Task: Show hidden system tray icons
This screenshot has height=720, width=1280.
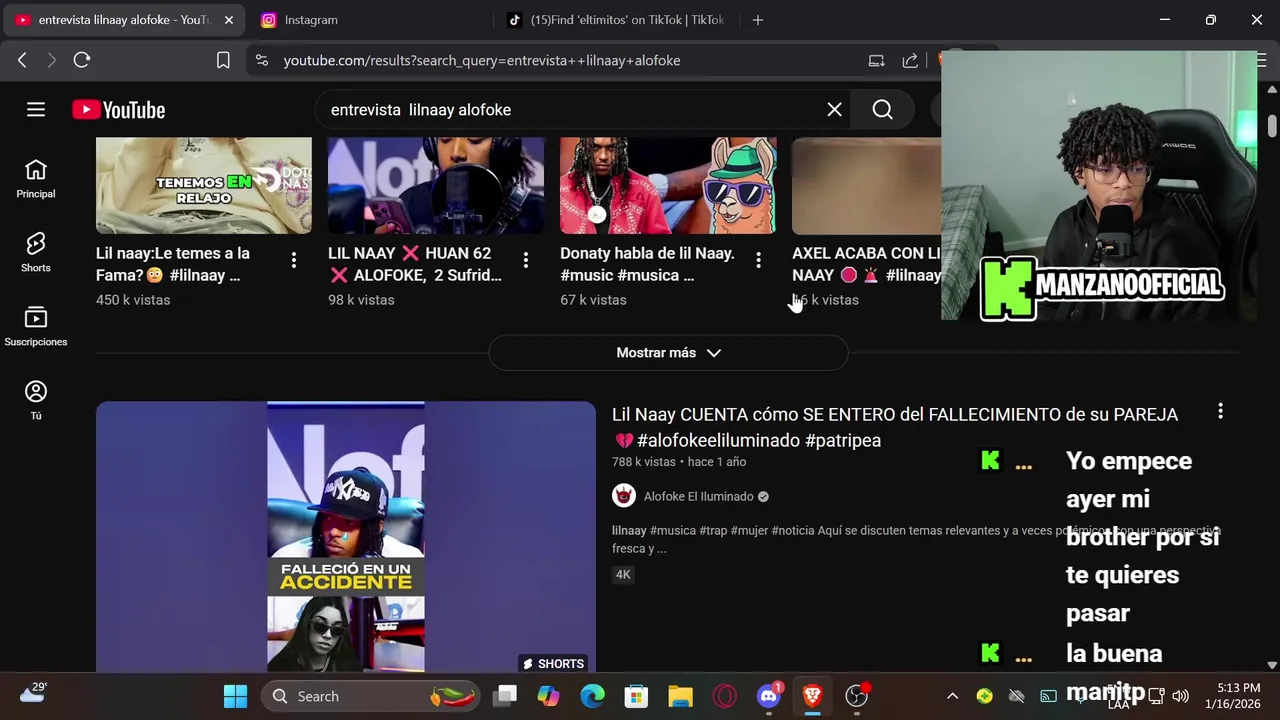Action: pos(952,696)
